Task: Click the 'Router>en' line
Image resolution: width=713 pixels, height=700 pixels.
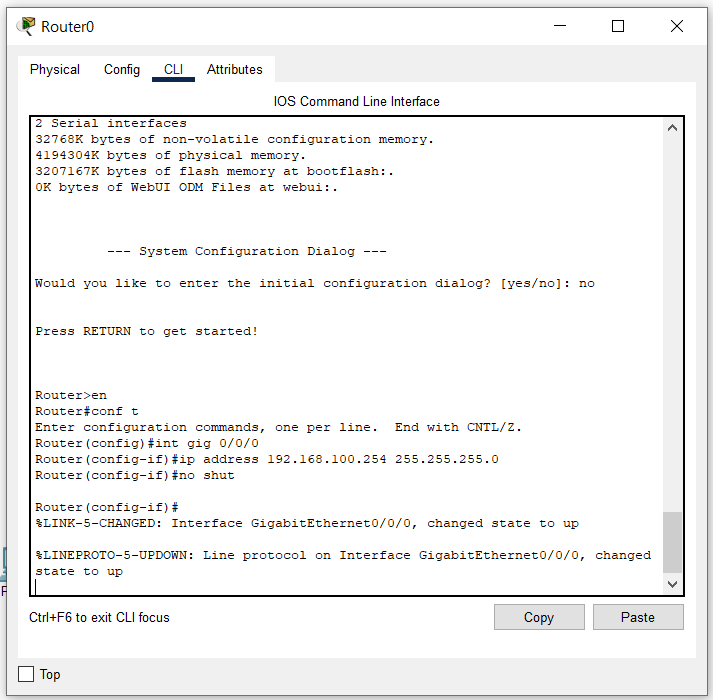Action: pyautogui.click(x=71, y=395)
